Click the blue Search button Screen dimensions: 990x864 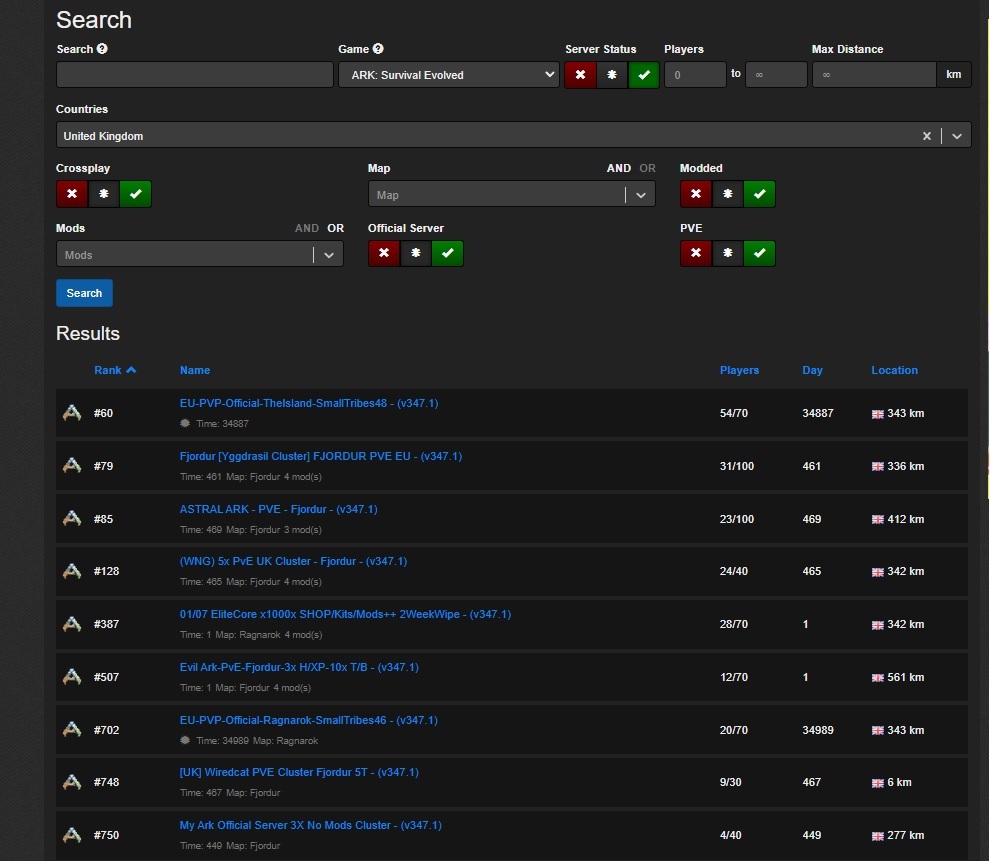tap(84, 293)
